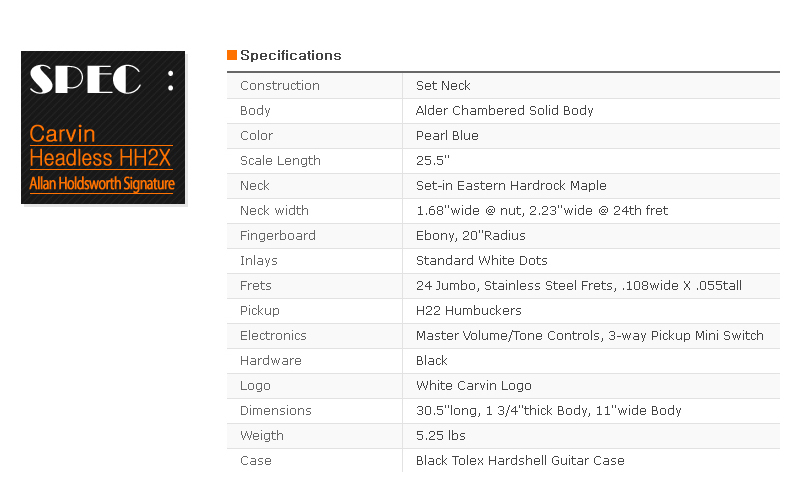Select the Standard White Dots inlays value

pos(482,261)
